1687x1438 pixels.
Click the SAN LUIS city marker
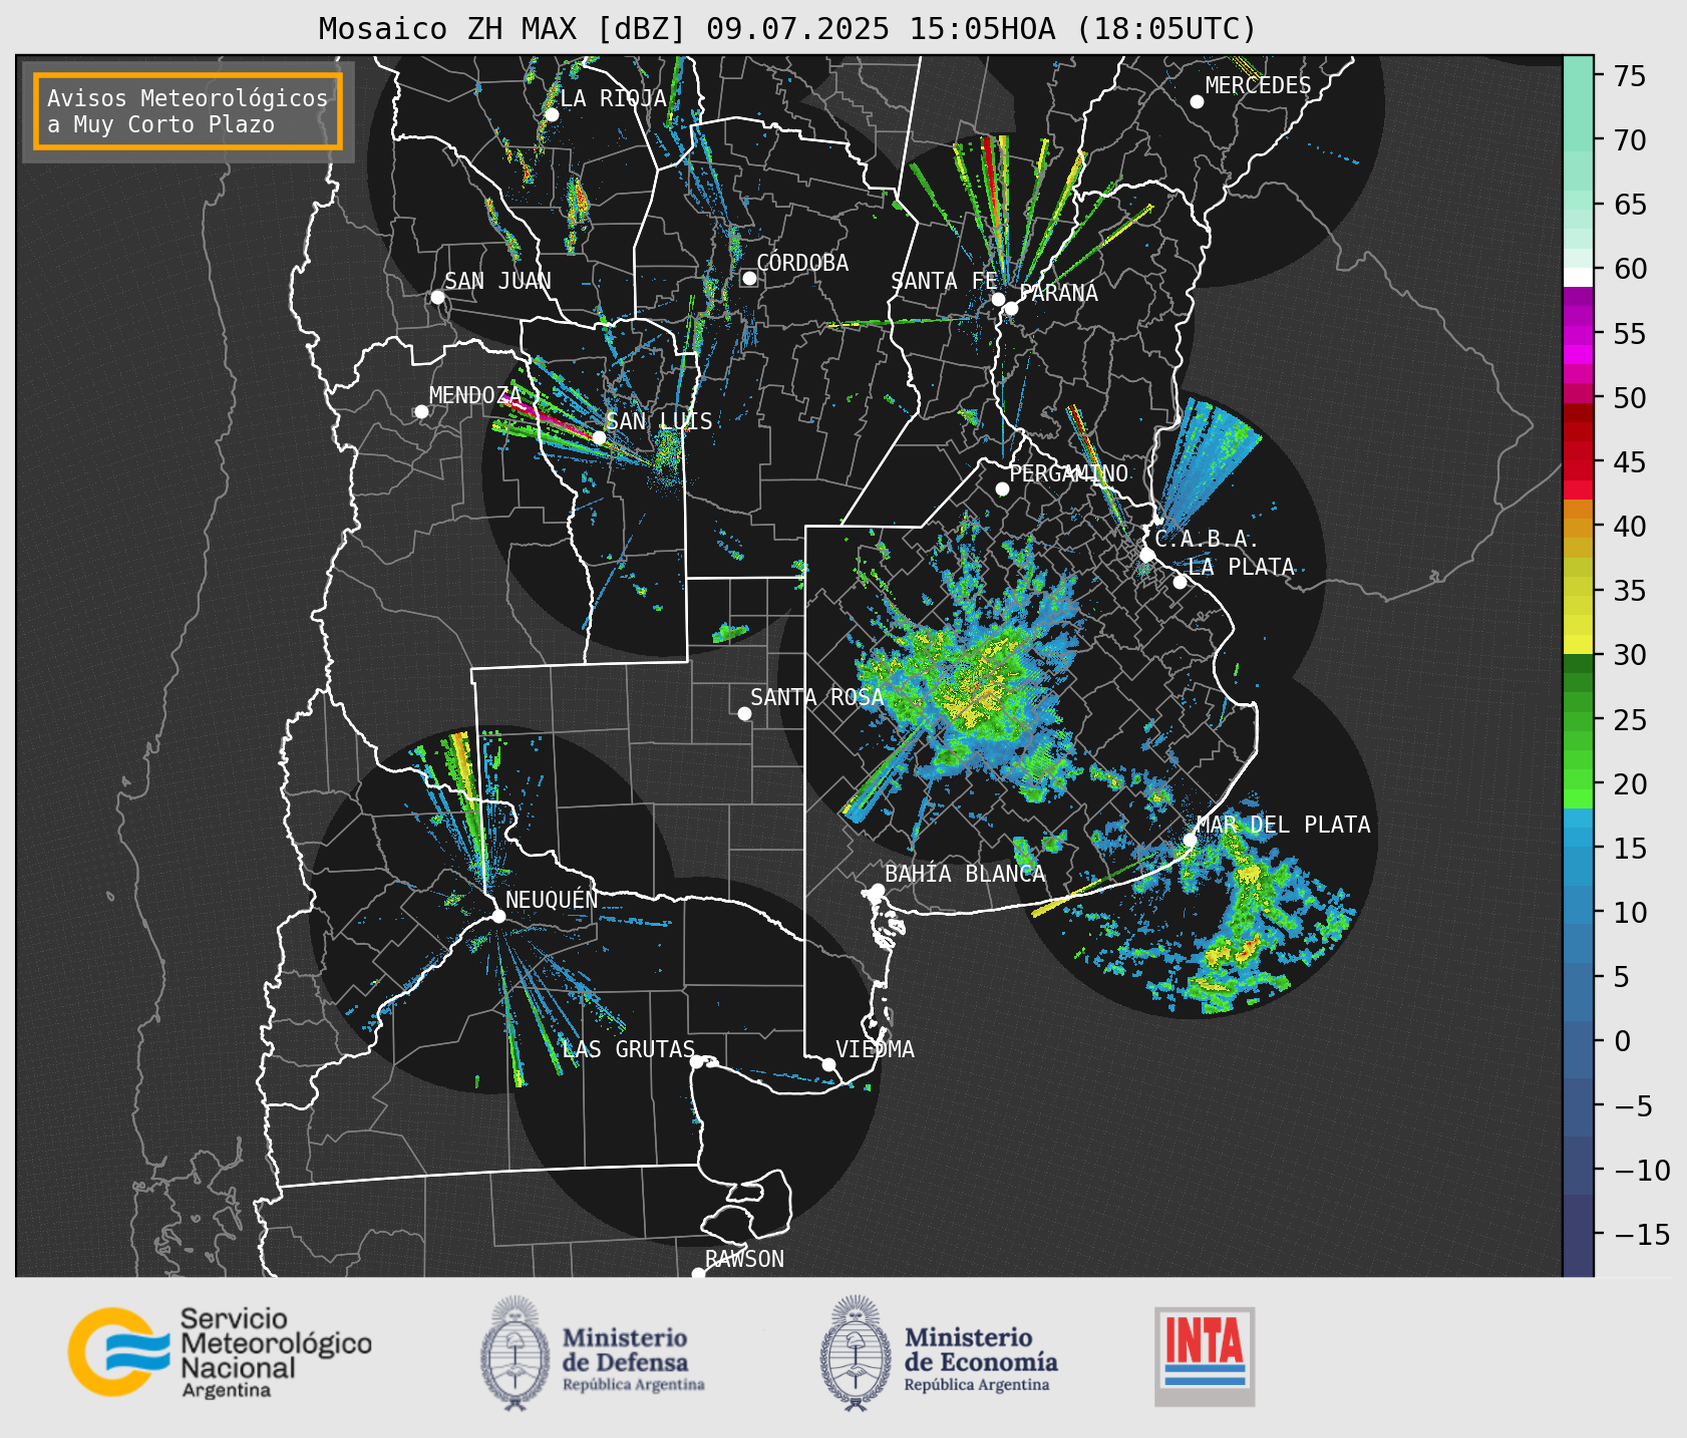[x=599, y=438]
